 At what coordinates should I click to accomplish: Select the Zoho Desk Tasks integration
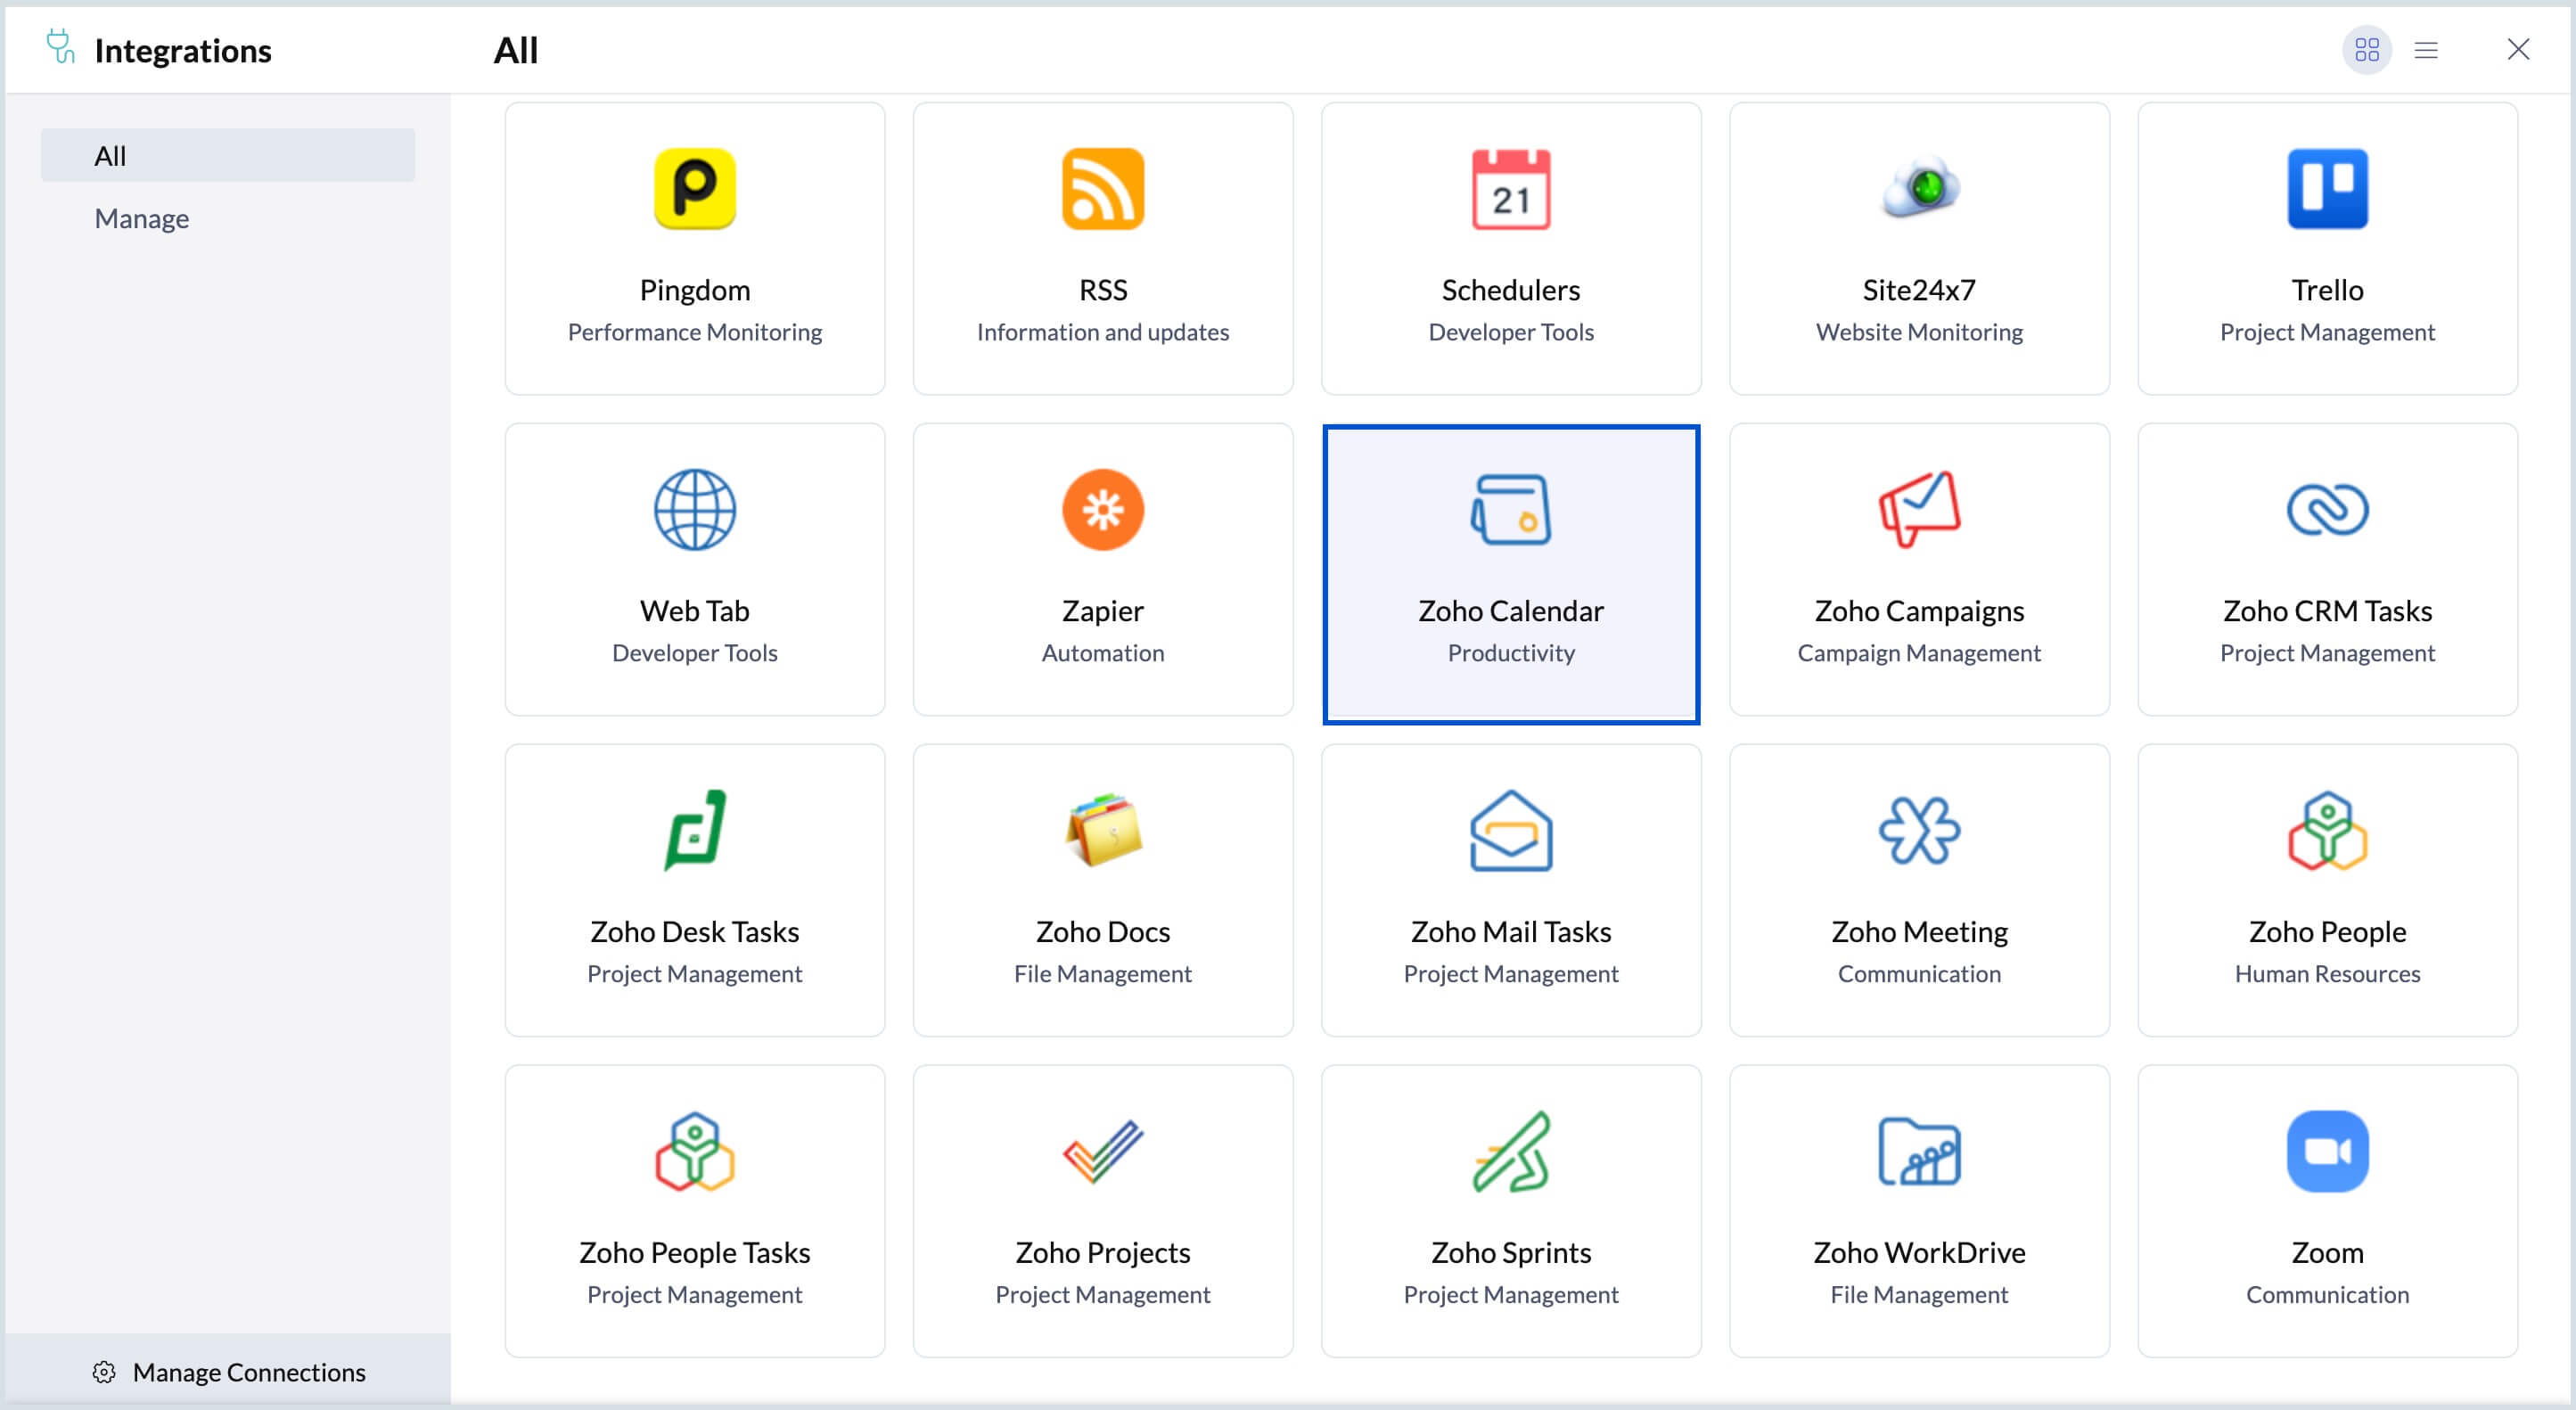pyautogui.click(x=694, y=890)
